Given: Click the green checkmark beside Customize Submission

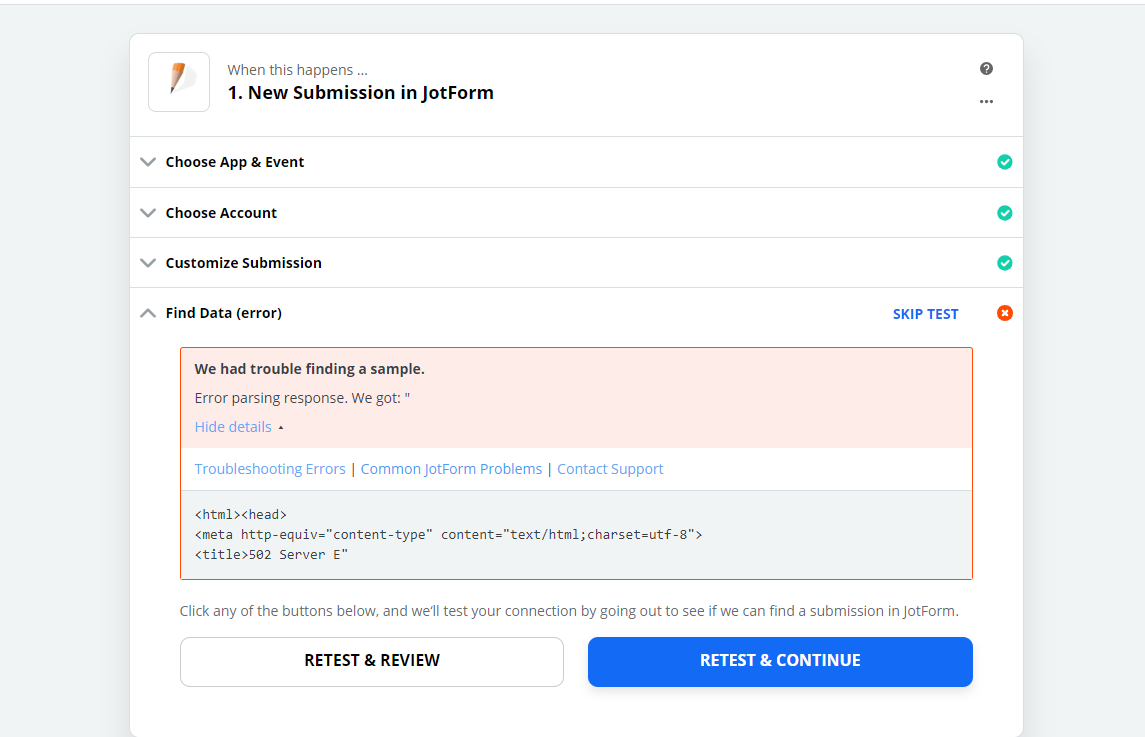Looking at the screenshot, I should (x=1004, y=262).
